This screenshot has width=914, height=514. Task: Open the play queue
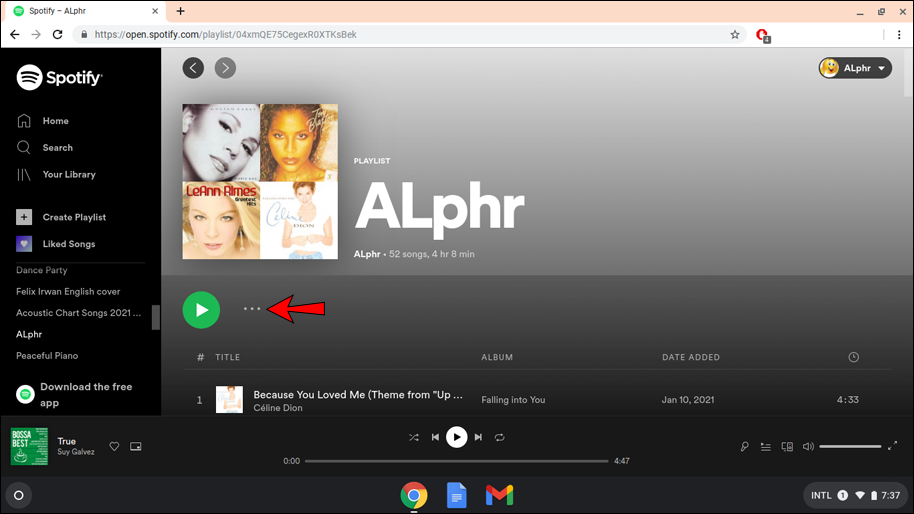(765, 446)
